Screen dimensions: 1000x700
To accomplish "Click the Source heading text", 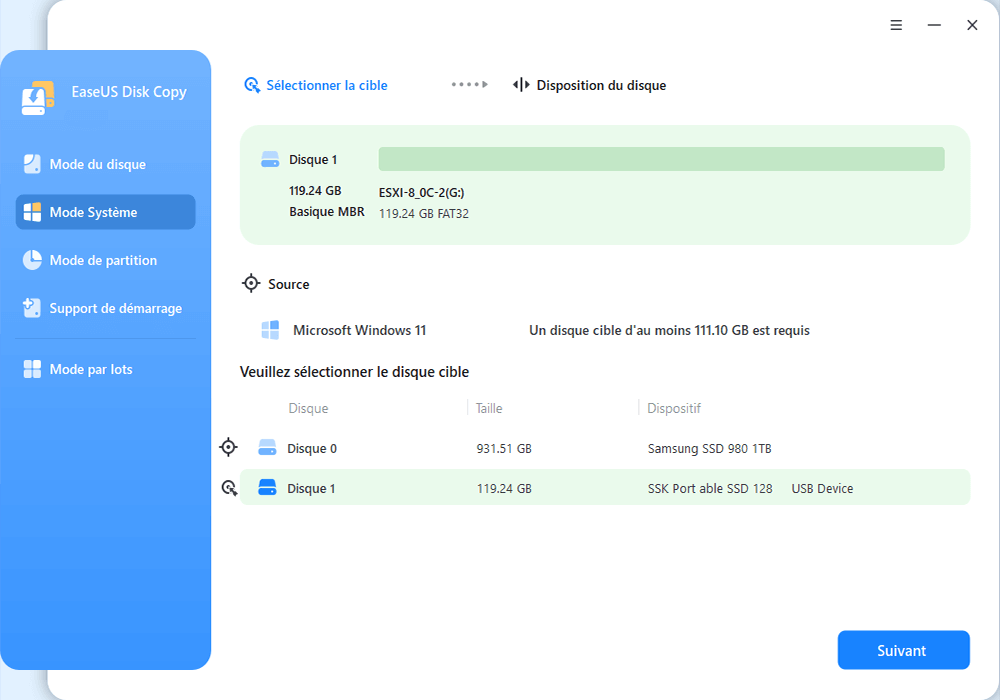I will (x=289, y=284).
